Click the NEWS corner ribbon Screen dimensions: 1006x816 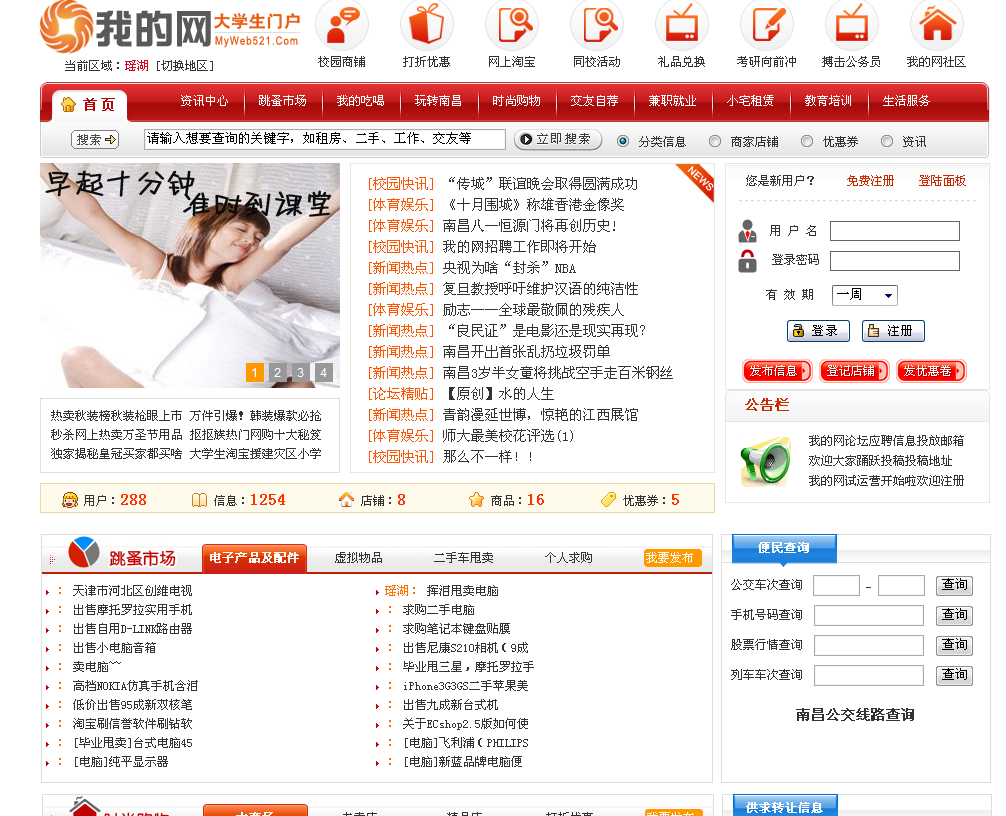(x=697, y=182)
